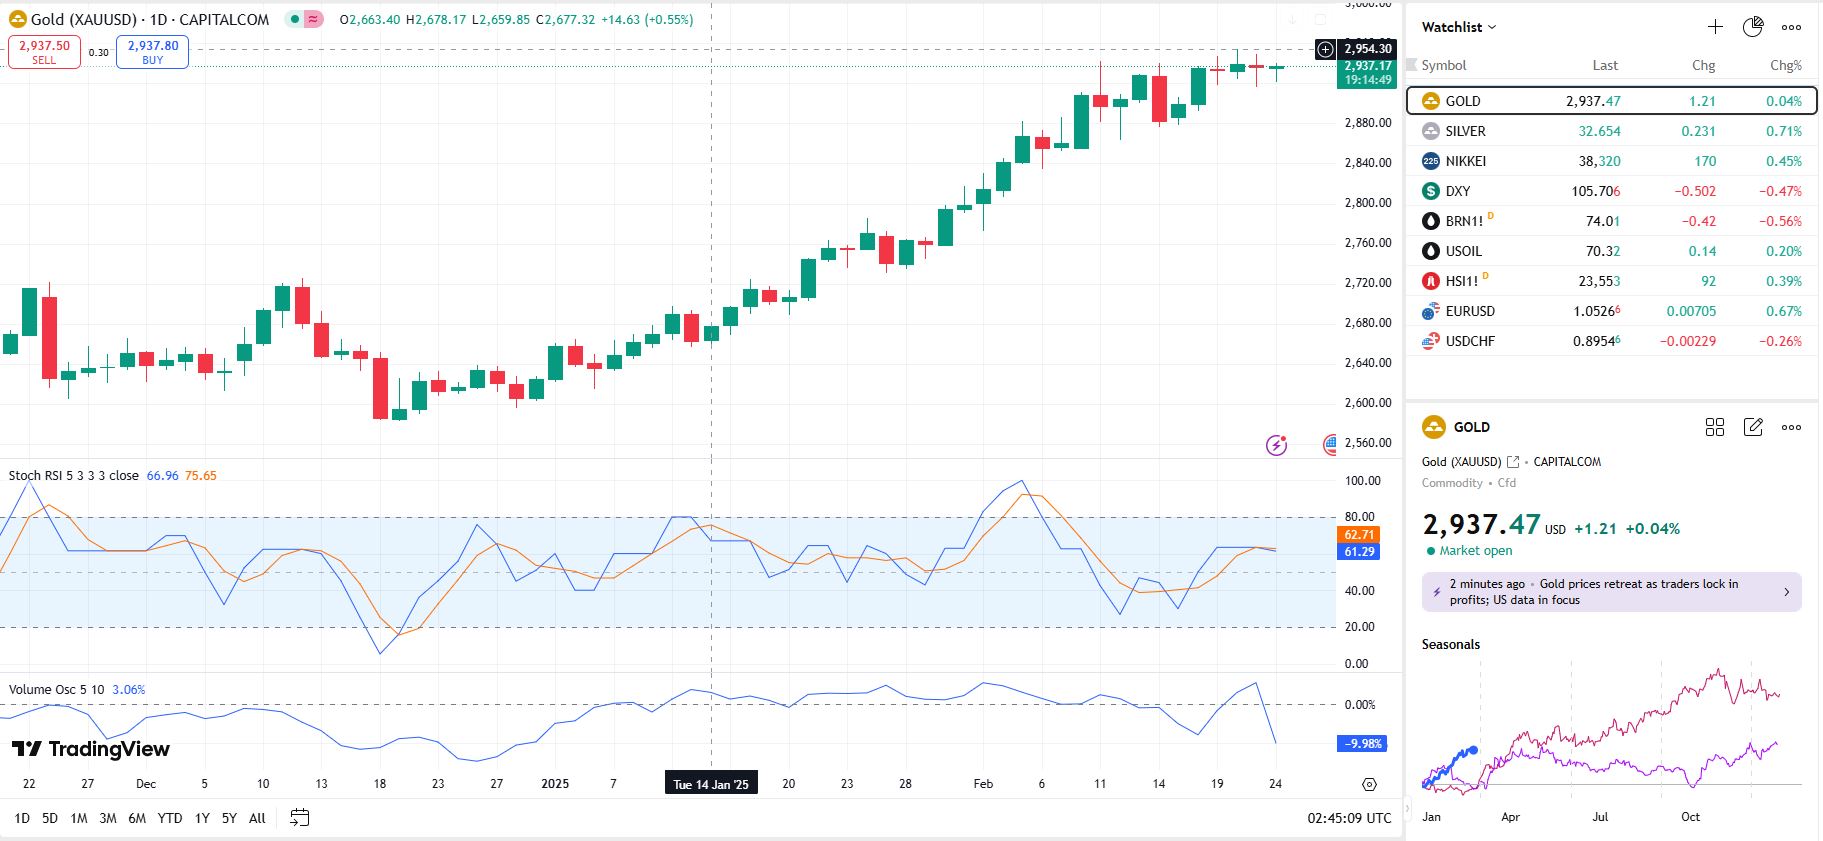Select the YTD time range
The height and width of the screenshot is (841, 1823).
point(170,818)
